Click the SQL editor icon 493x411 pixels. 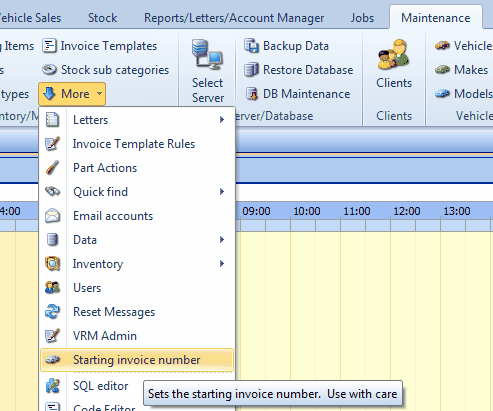point(53,386)
